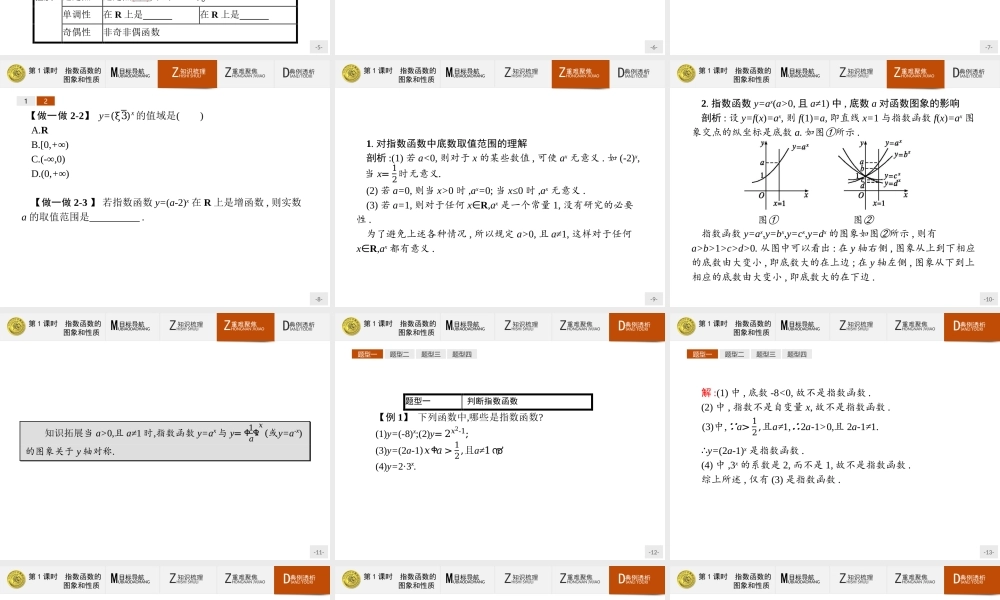The image size is (1000, 600).
Task: Switch to page 1 of the 做一做 slide
Action: 25,100
